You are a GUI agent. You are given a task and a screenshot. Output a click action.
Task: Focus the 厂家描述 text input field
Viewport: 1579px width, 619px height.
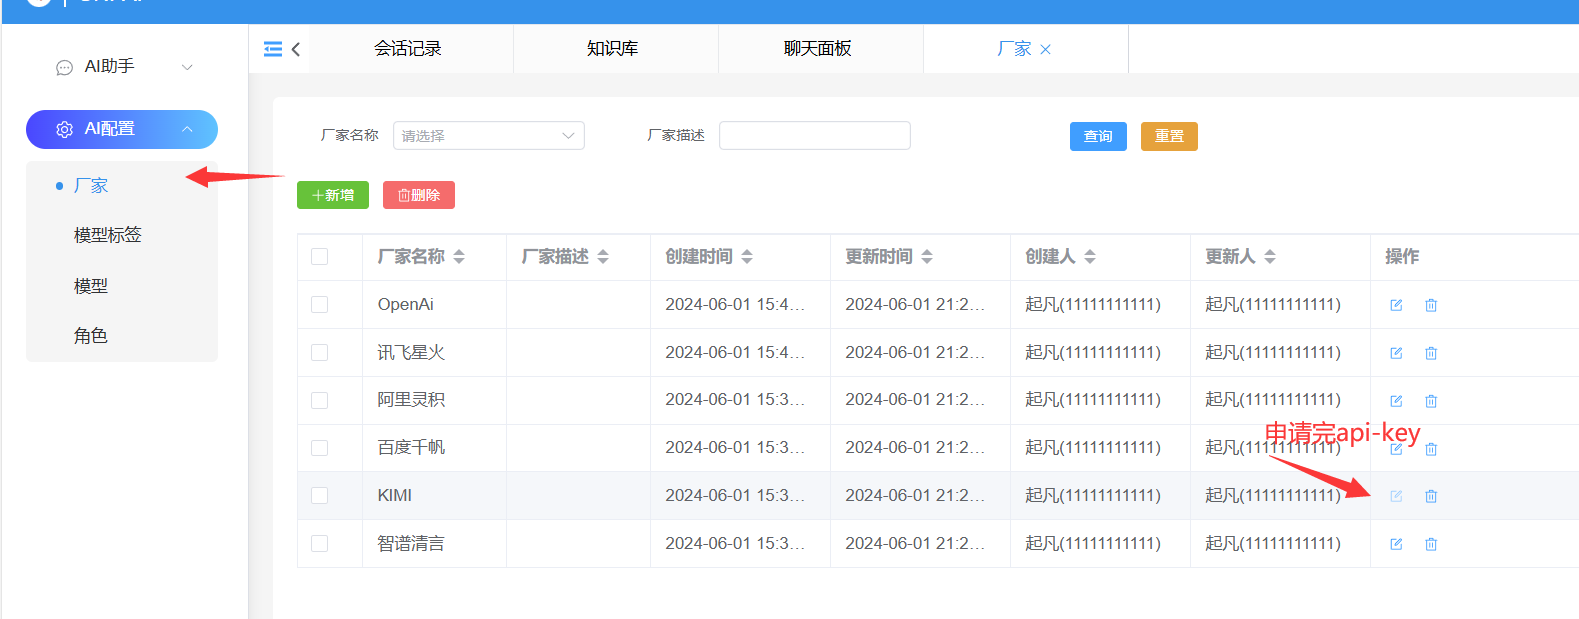[x=814, y=136]
